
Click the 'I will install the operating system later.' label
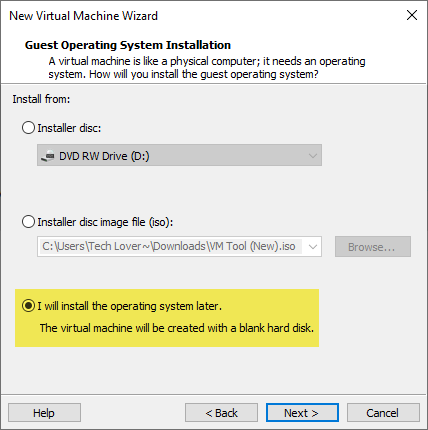129,306
